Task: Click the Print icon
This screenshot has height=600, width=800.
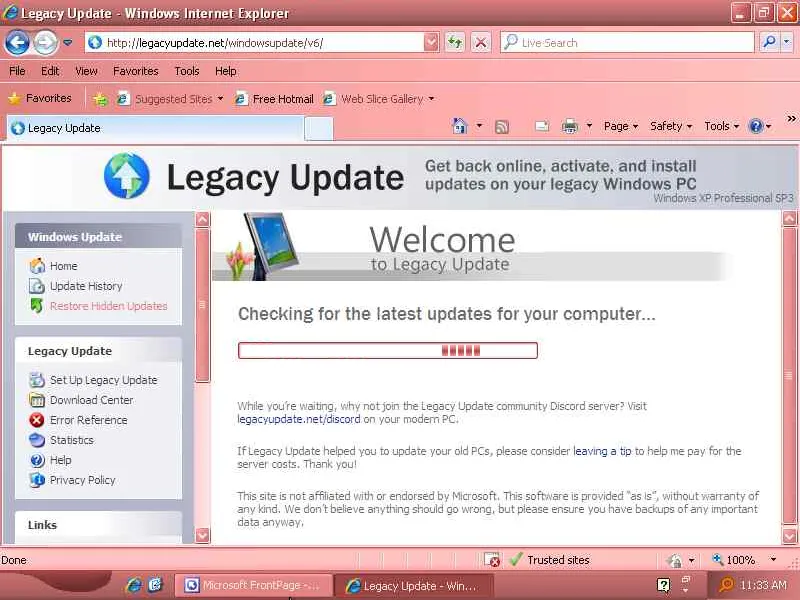Action: tap(569, 126)
